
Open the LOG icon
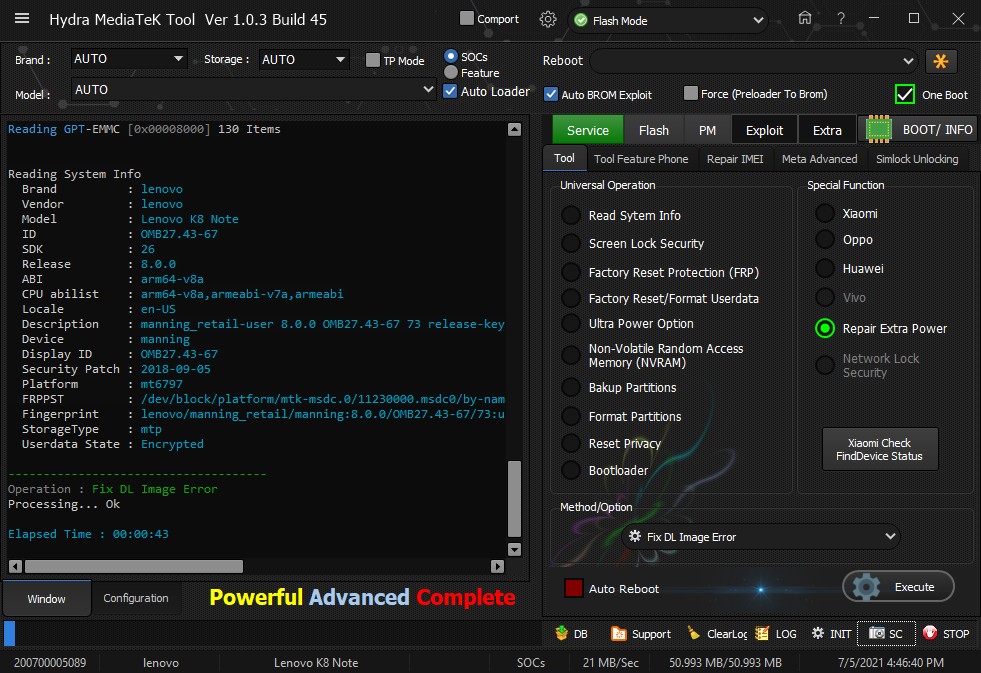761,634
